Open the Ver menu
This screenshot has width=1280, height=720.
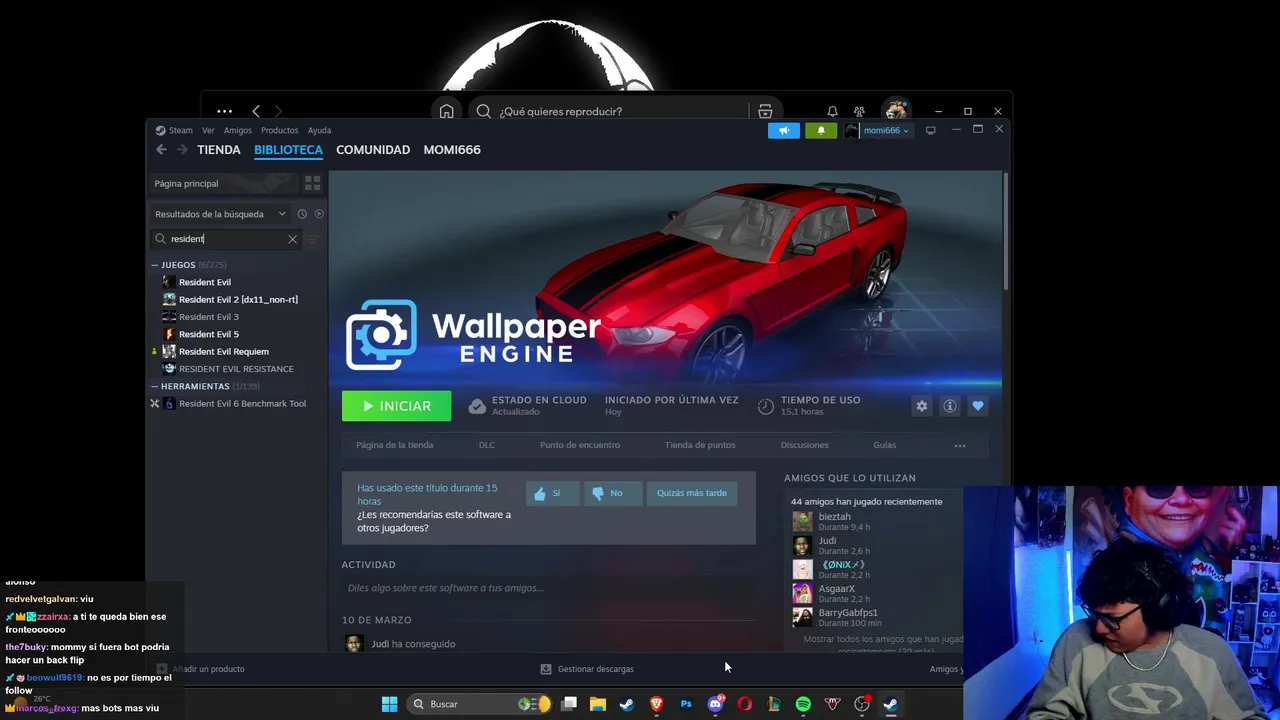[x=208, y=130]
